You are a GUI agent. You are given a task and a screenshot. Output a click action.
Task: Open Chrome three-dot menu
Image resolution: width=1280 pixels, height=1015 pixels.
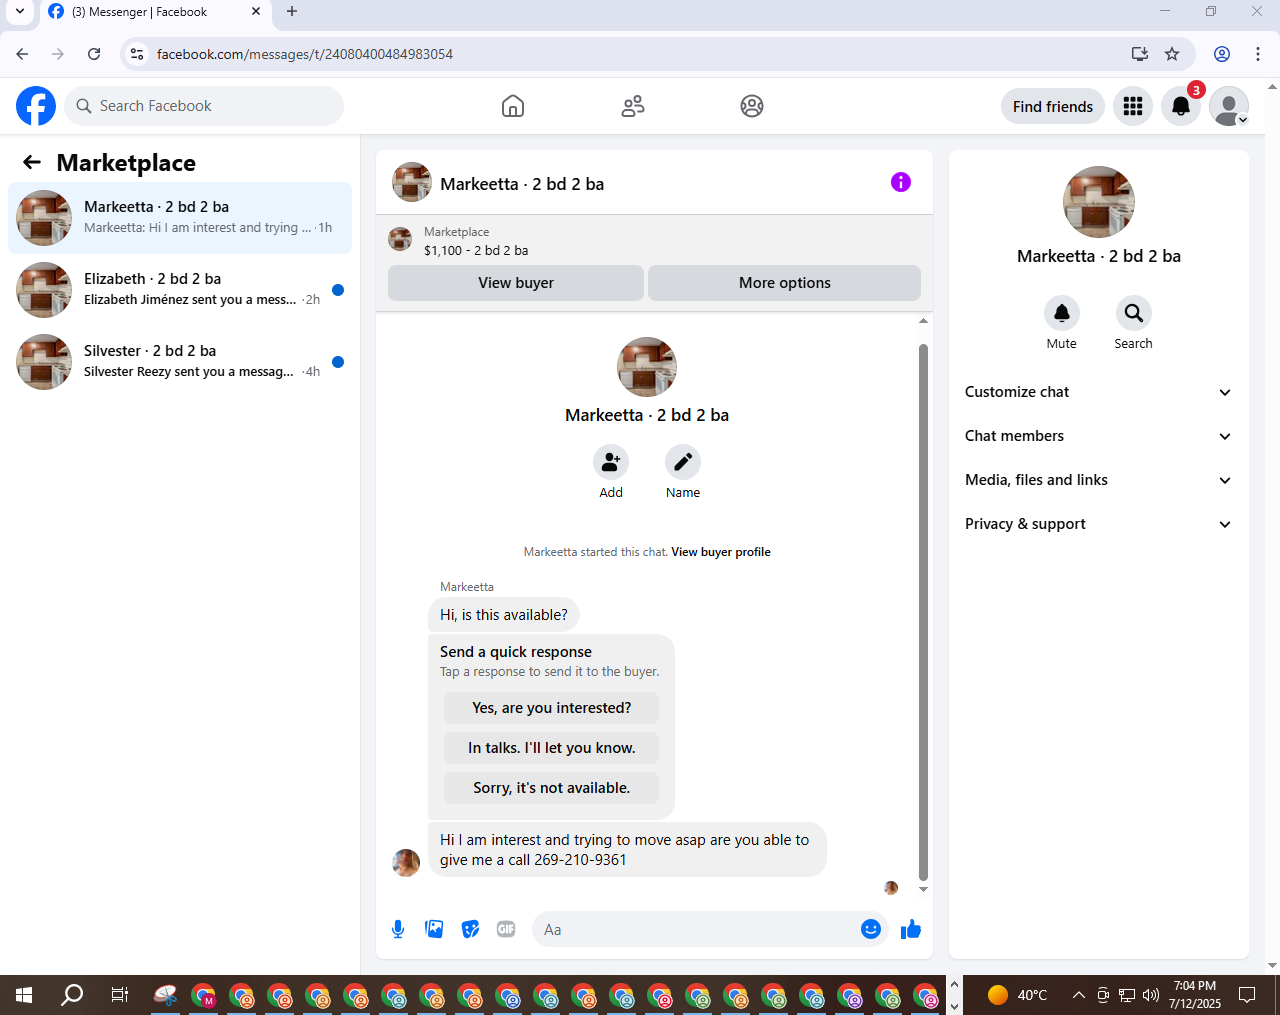(x=1258, y=54)
